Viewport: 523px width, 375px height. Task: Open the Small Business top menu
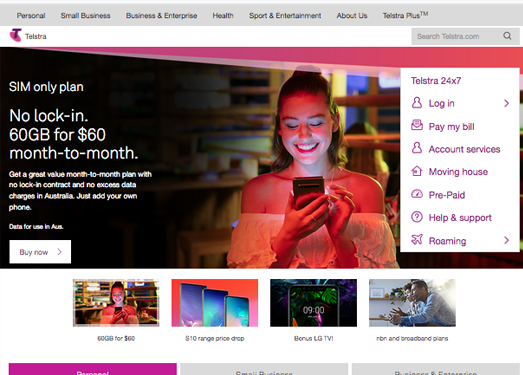click(85, 16)
